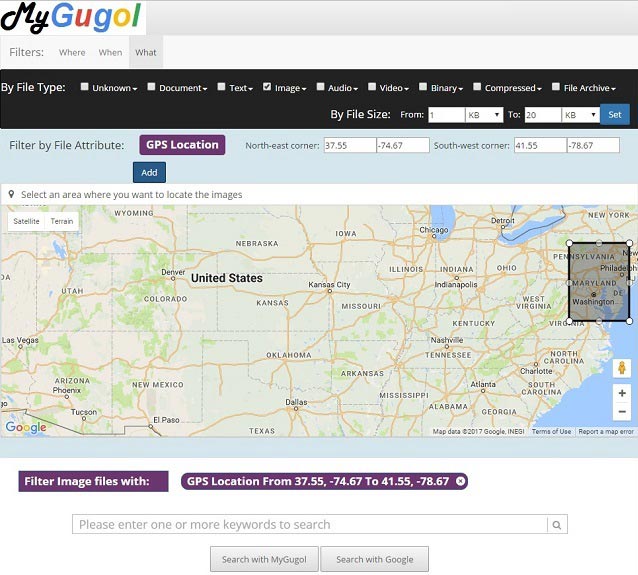
Task: Check the Compressed file type checkbox
Action: click(x=477, y=87)
